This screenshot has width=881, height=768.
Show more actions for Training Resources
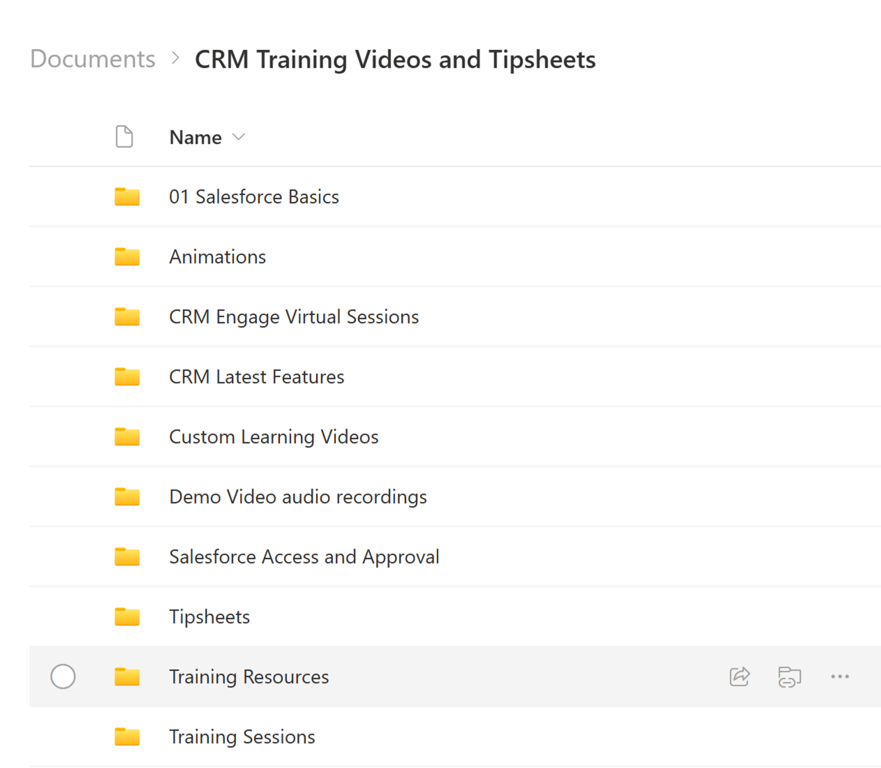coord(840,676)
